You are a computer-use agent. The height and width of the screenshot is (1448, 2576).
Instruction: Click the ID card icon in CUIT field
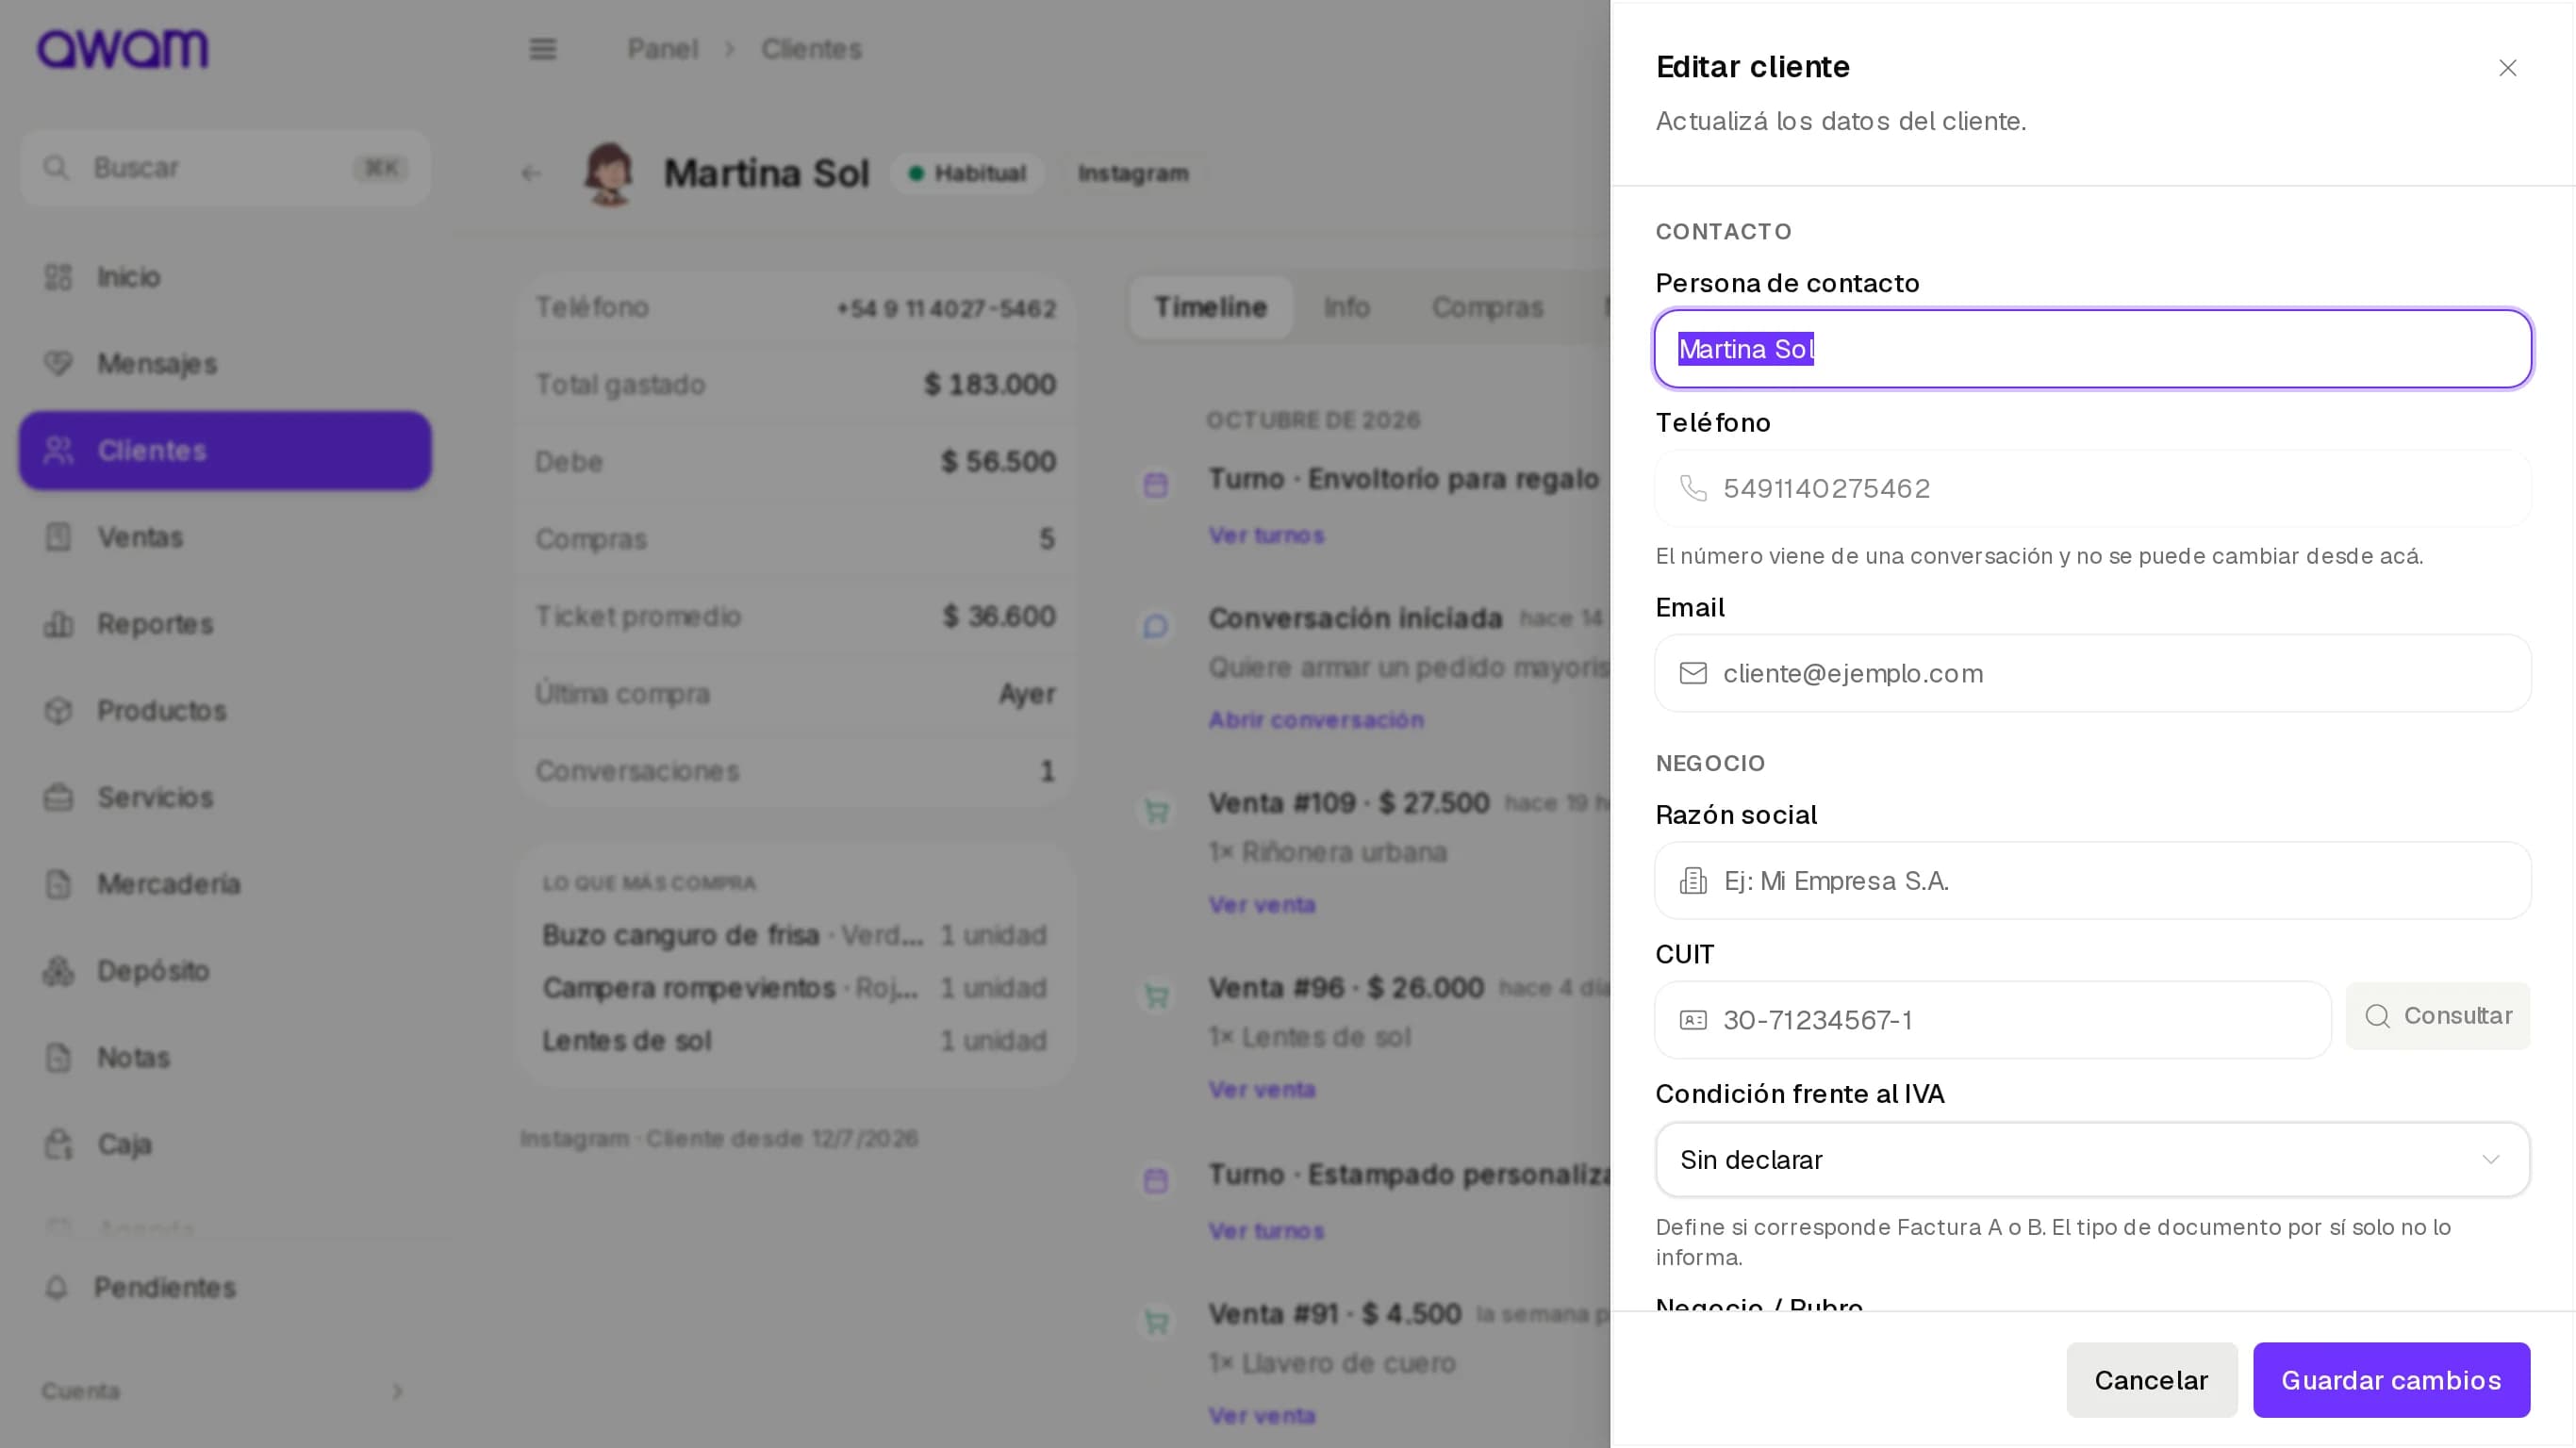tap(1693, 1020)
